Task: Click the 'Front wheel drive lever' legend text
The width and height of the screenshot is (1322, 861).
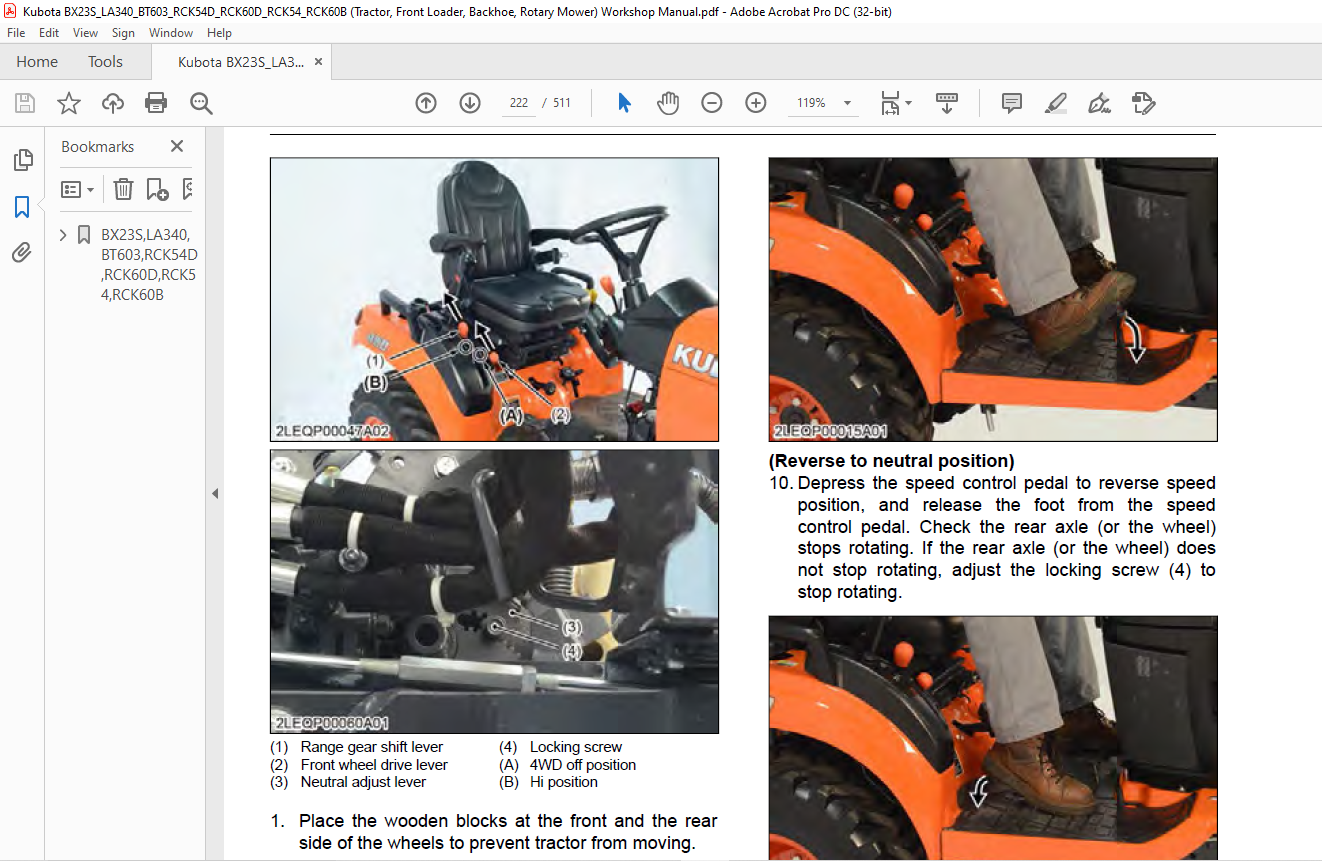Action: point(374,765)
